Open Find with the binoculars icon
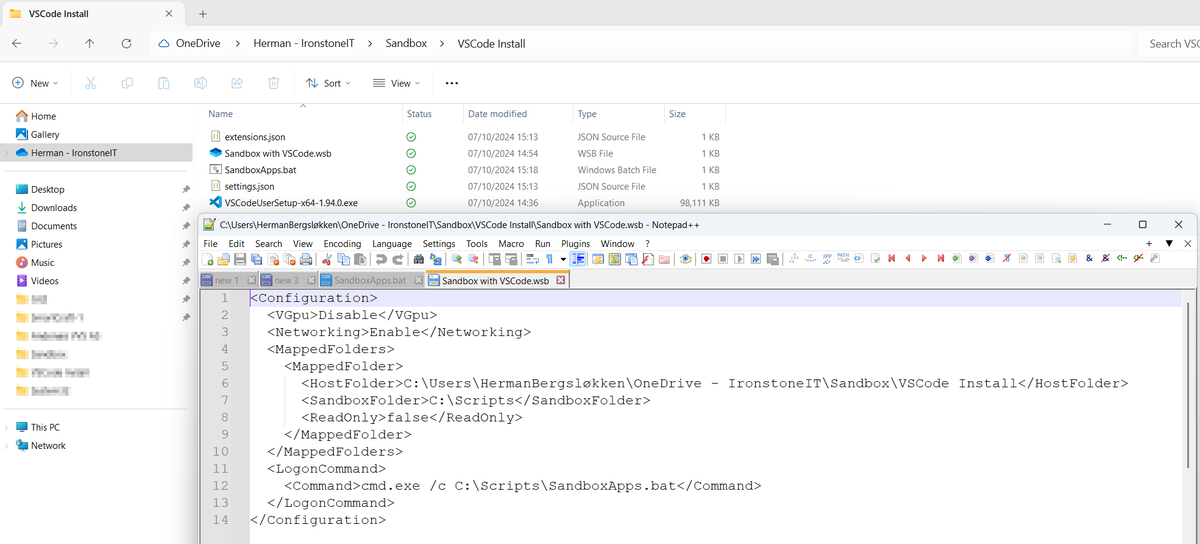This screenshot has height=544, width=1200. (419, 259)
